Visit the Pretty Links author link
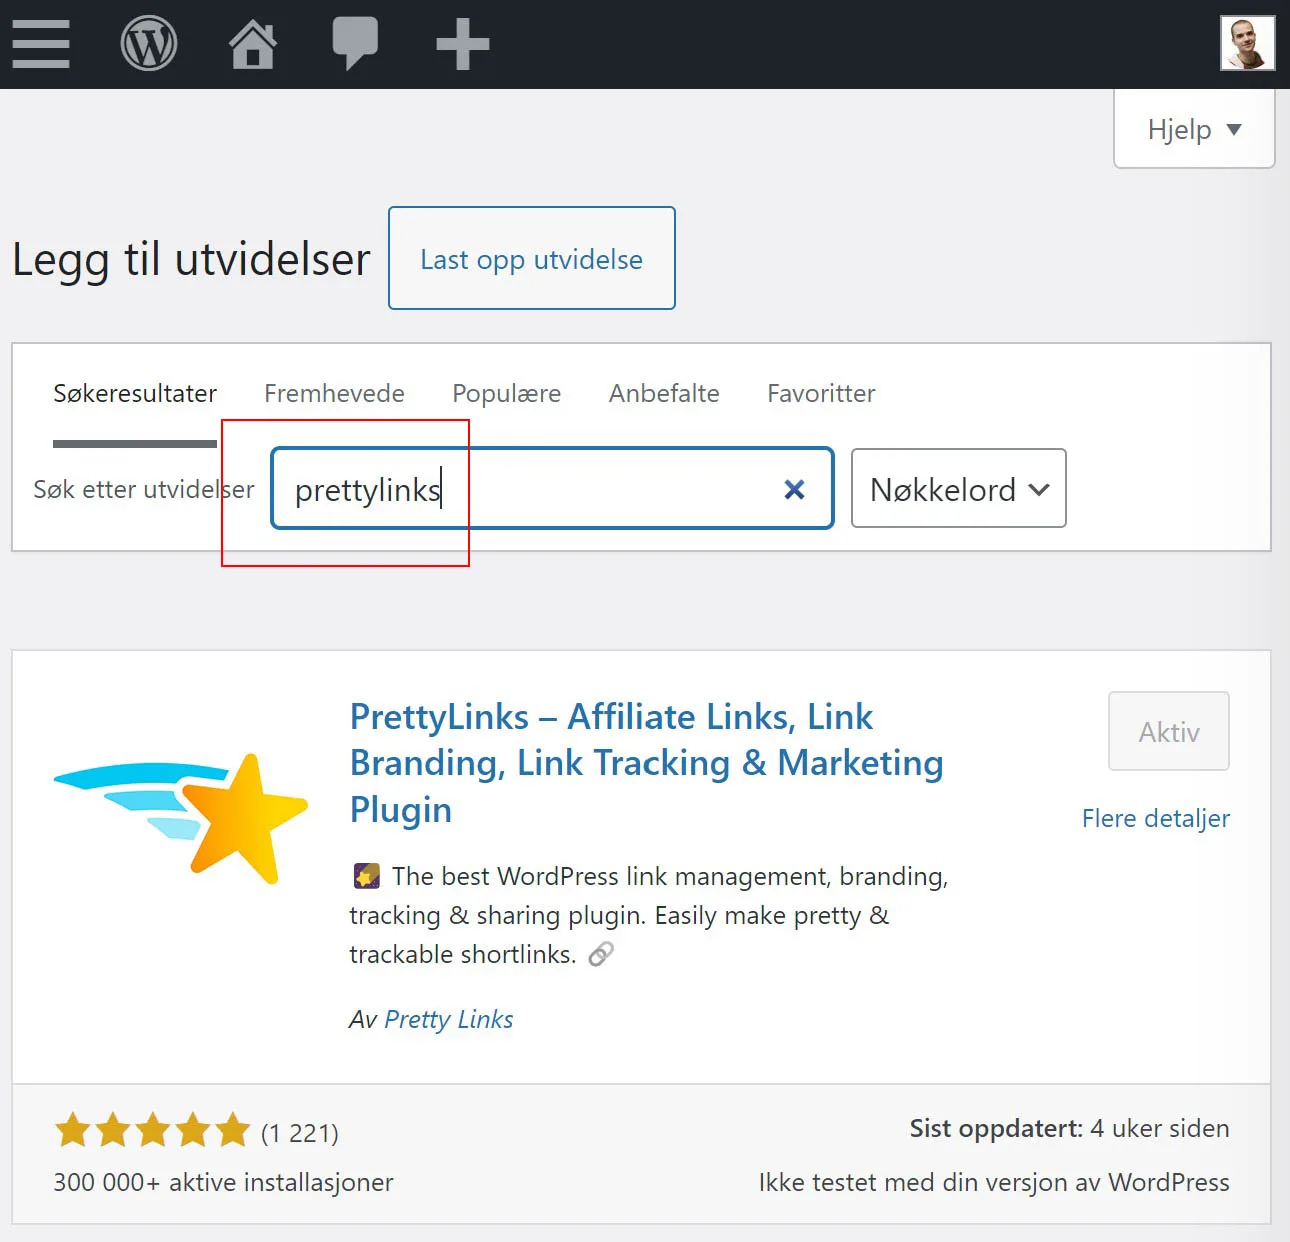The height and width of the screenshot is (1242, 1290). point(449,1019)
